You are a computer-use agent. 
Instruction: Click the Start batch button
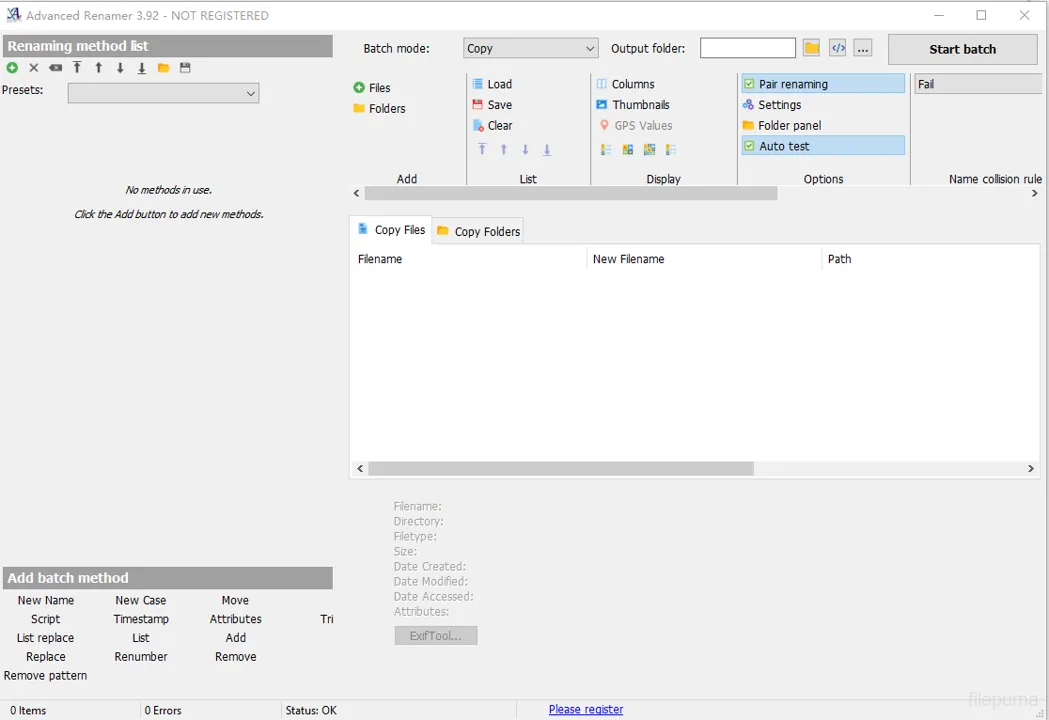pyautogui.click(x=962, y=50)
